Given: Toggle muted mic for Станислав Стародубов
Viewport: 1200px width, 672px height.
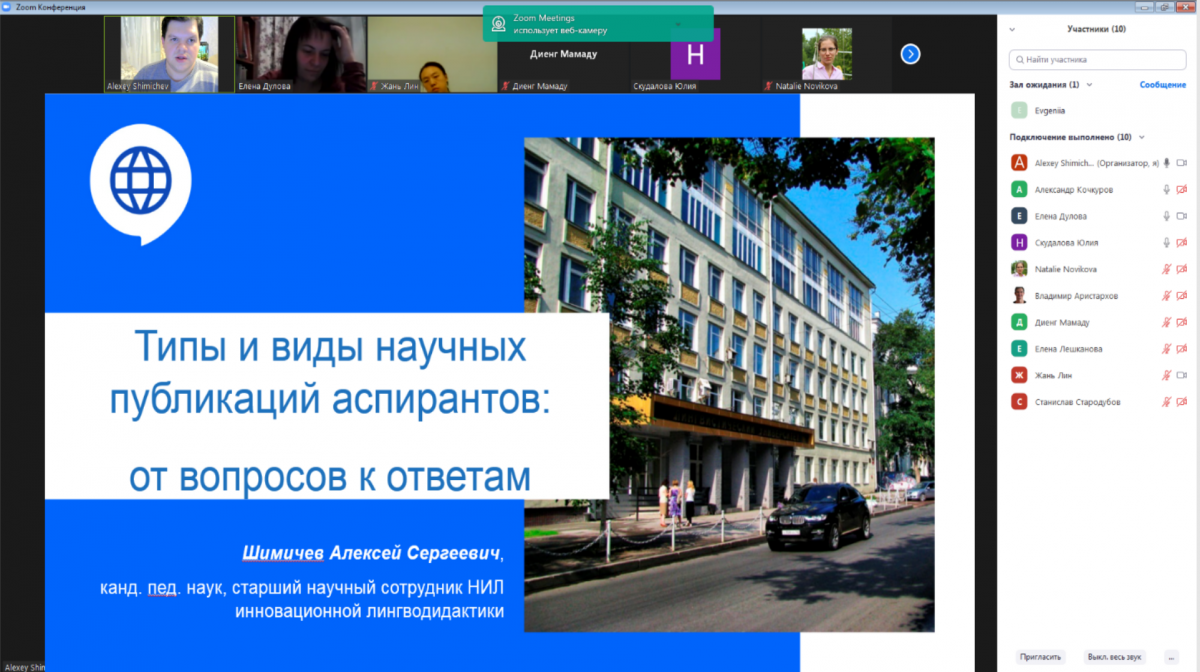Looking at the screenshot, I should pos(1166,402).
